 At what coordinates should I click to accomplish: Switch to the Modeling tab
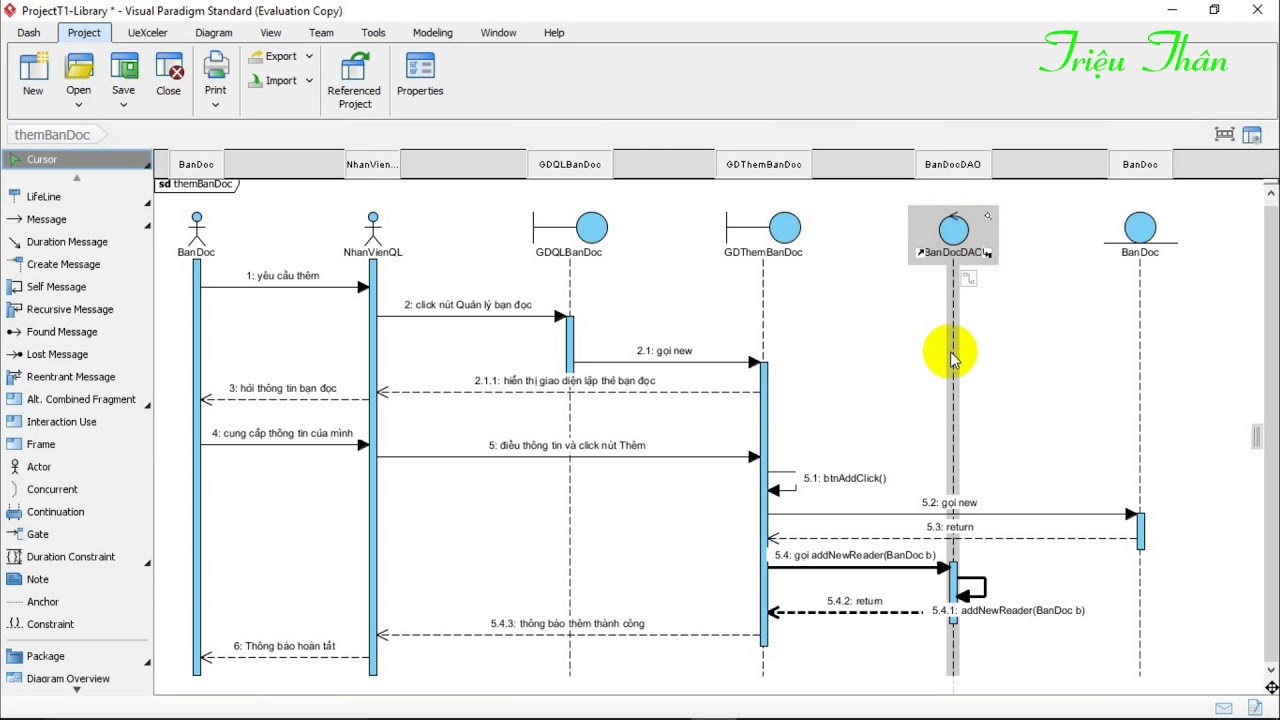click(433, 33)
